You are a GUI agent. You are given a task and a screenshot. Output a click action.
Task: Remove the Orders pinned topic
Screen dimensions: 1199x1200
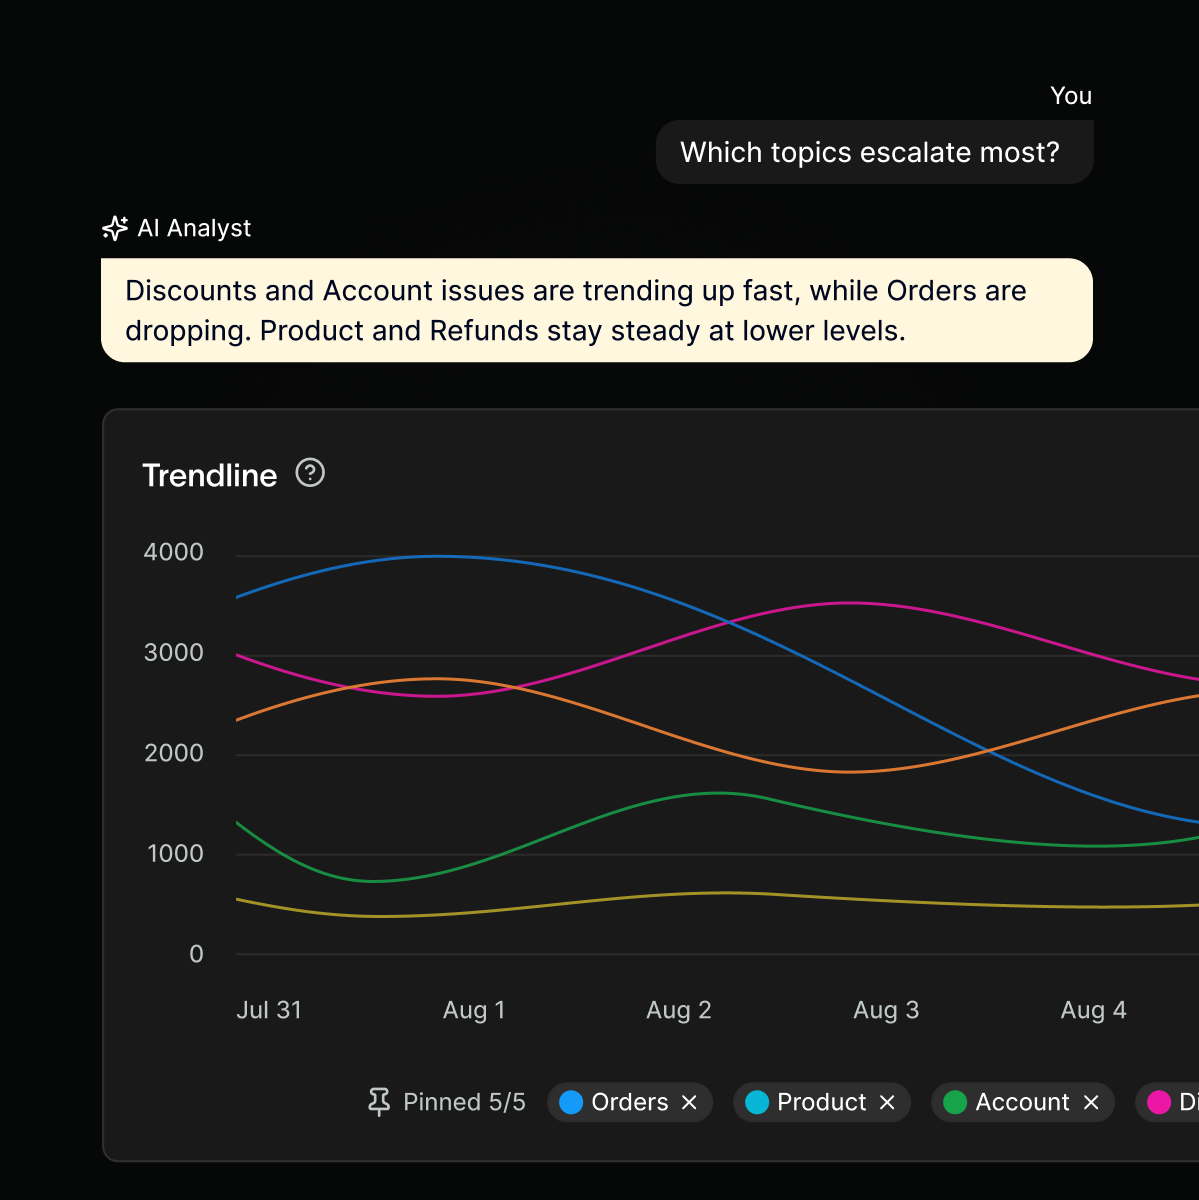pos(689,1102)
